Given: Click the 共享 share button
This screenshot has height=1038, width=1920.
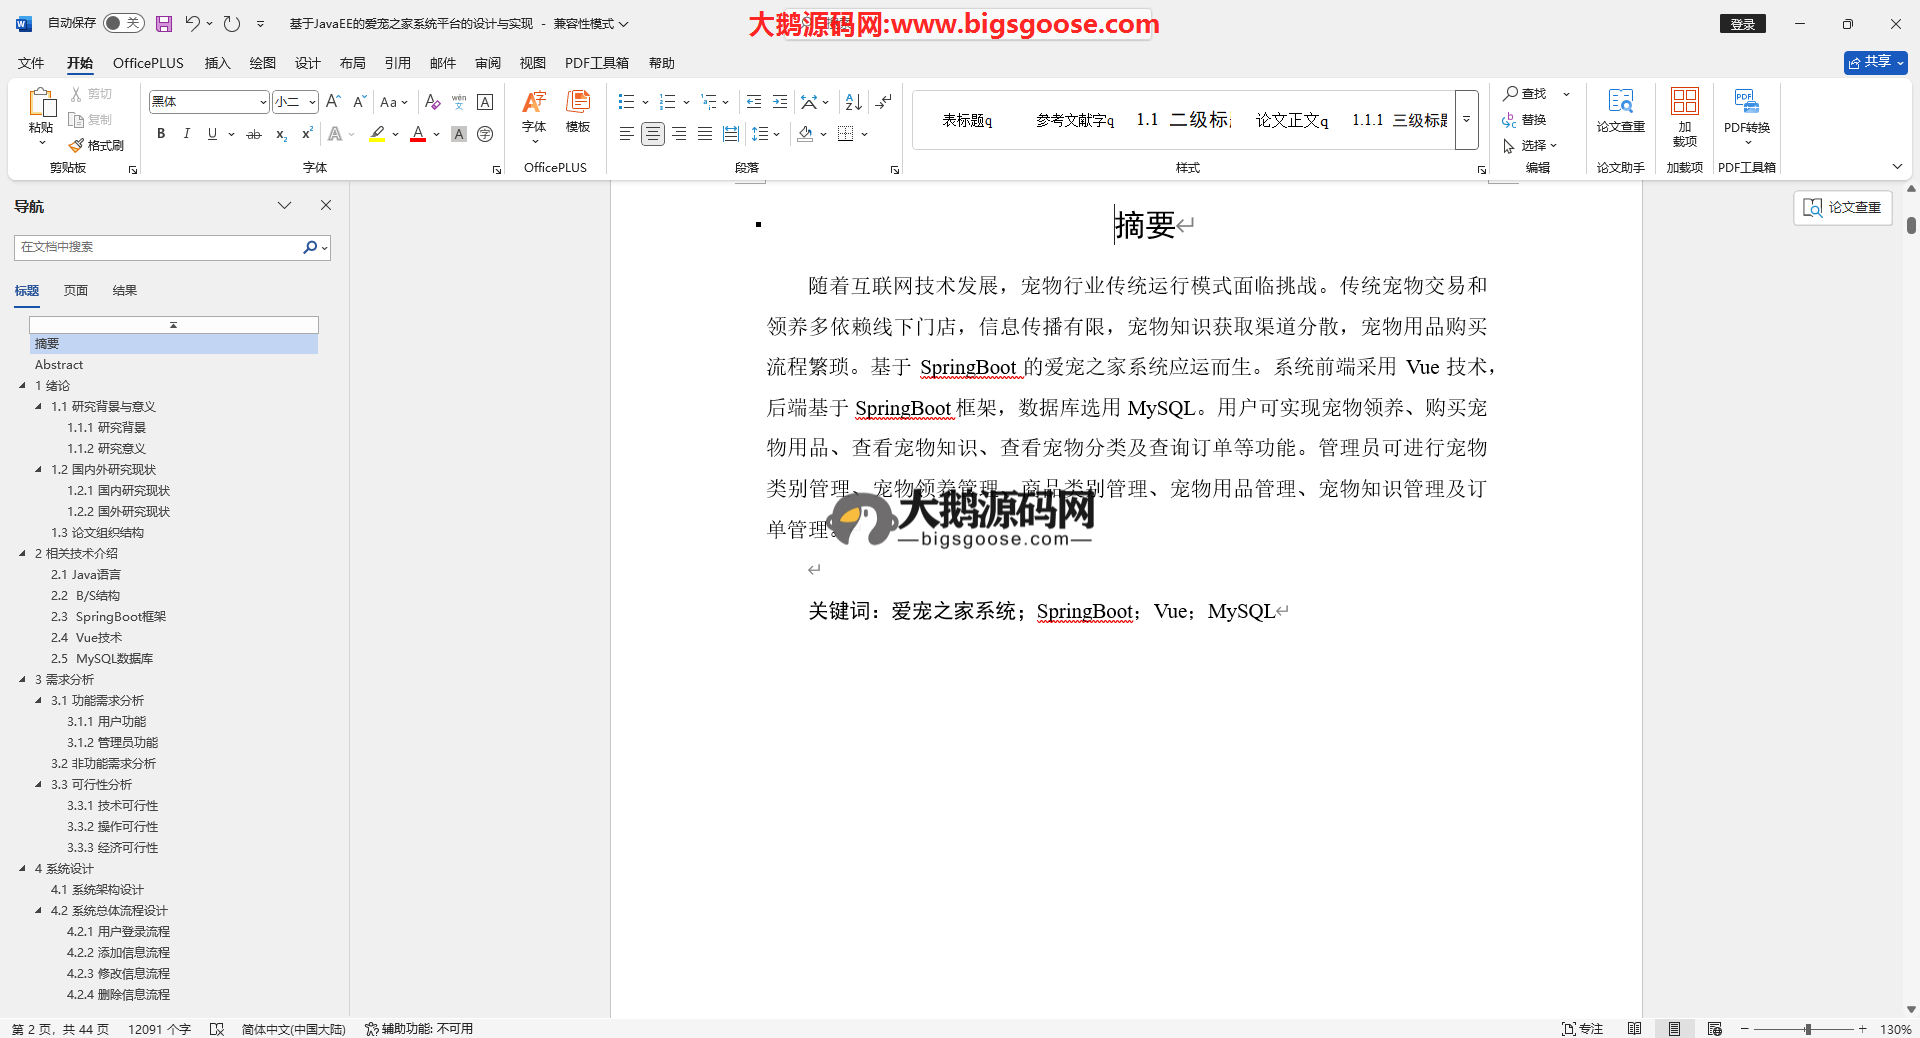Looking at the screenshot, I should (1875, 62).
